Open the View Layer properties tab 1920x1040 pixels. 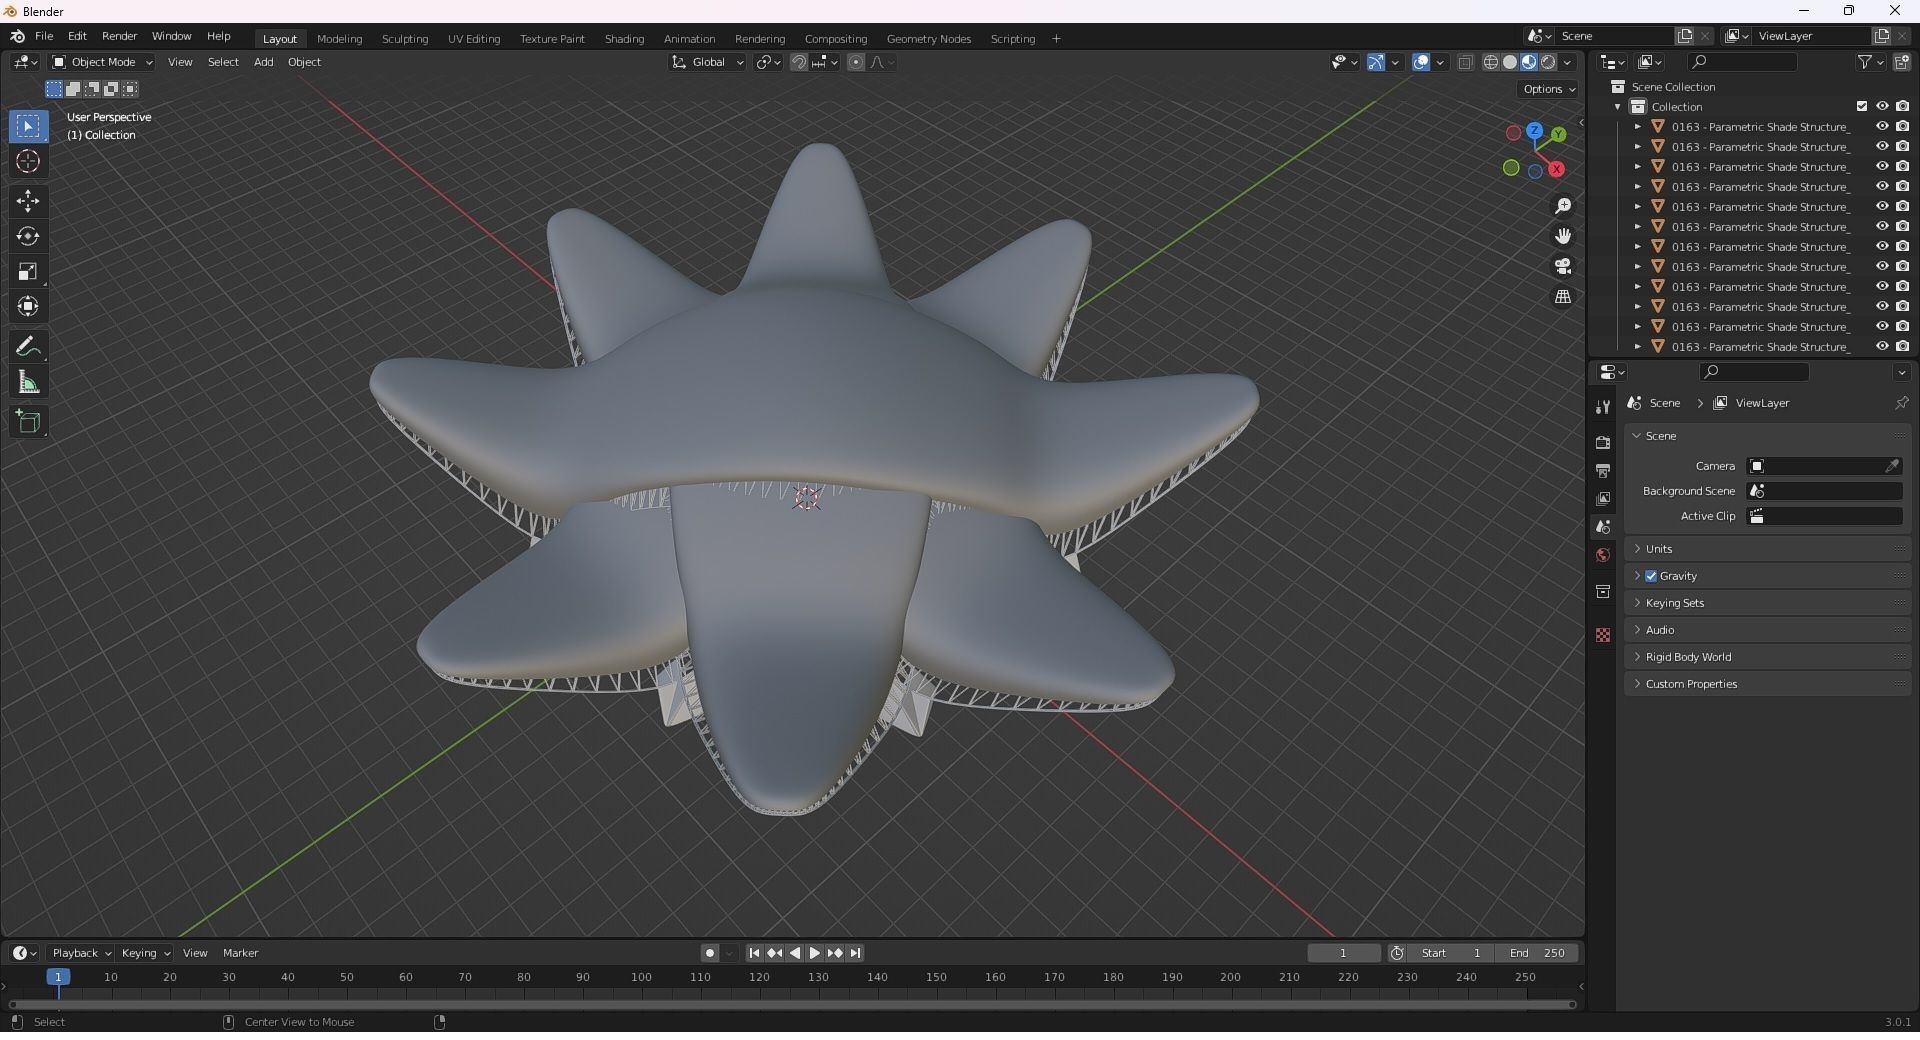(x=1603, y=498)
